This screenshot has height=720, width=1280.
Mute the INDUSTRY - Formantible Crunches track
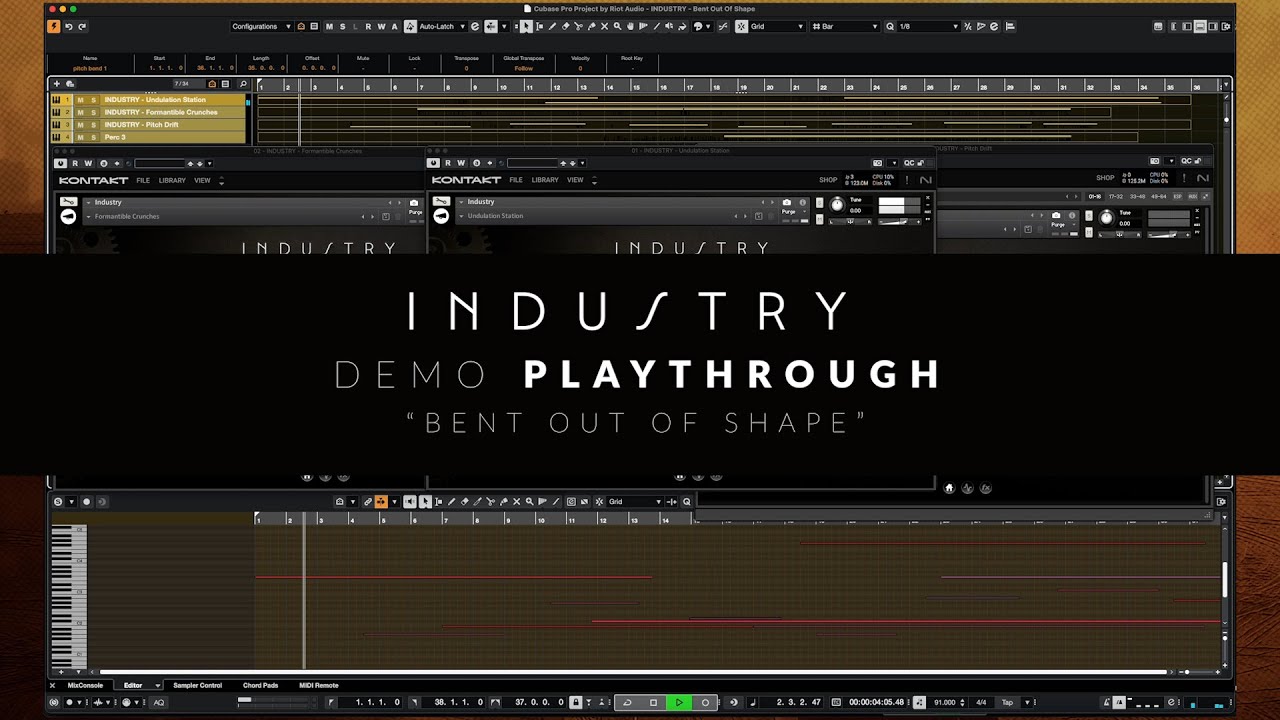80,112
